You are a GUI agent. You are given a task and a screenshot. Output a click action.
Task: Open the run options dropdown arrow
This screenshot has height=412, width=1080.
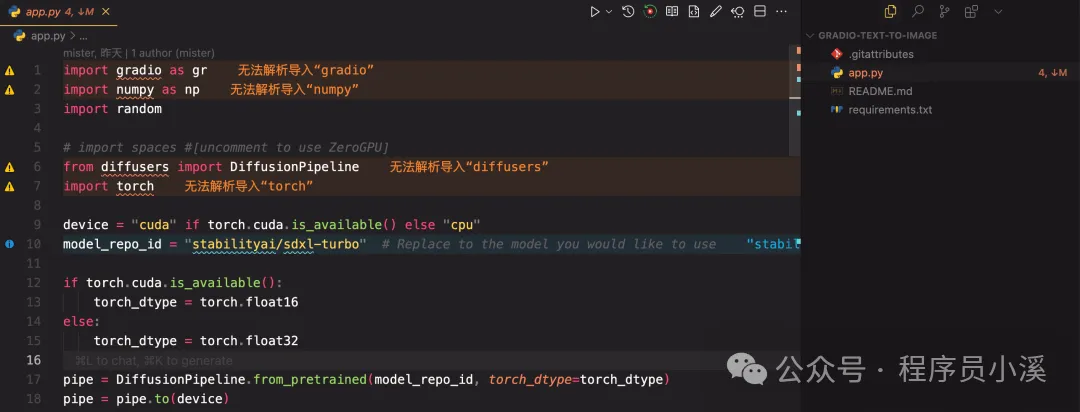click(x=609, y=12)
